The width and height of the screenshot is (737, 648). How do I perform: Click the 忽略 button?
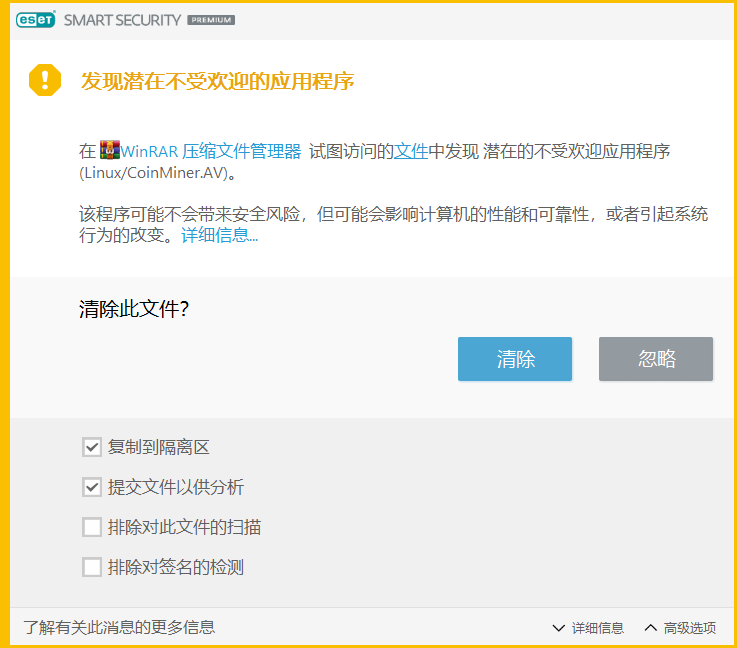[x=656, y=359]
